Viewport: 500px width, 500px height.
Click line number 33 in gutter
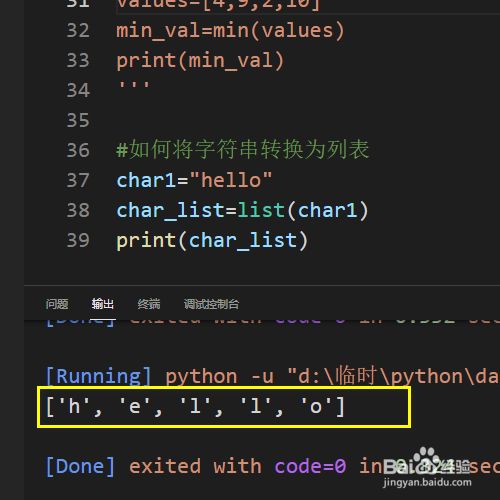78,60
